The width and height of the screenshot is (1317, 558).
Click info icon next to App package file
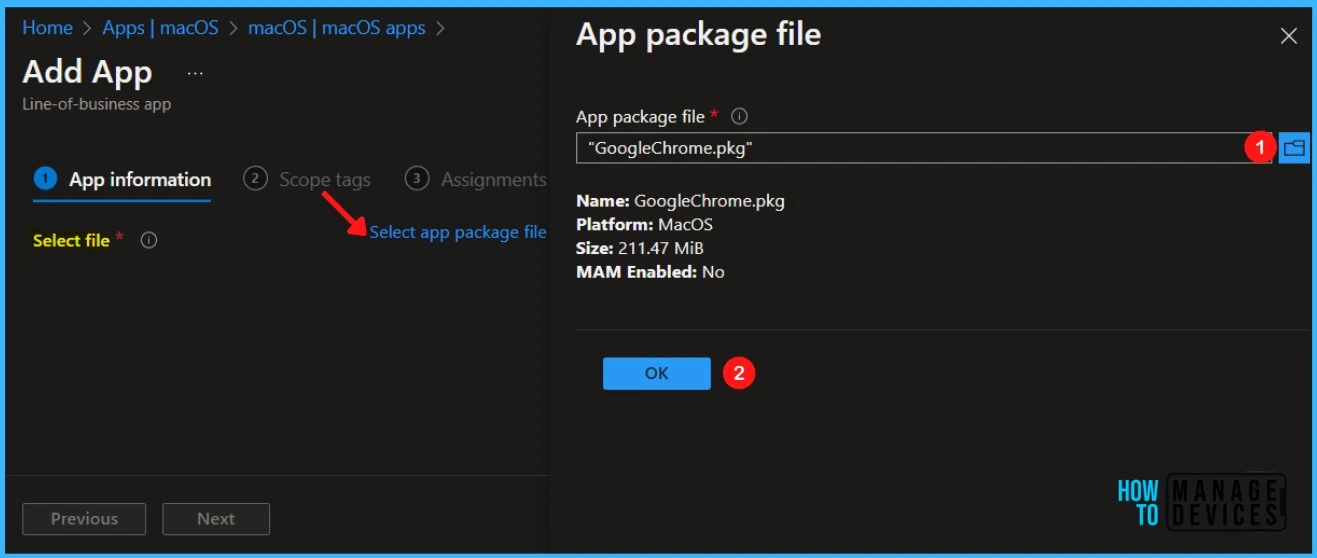coord(740,116)
